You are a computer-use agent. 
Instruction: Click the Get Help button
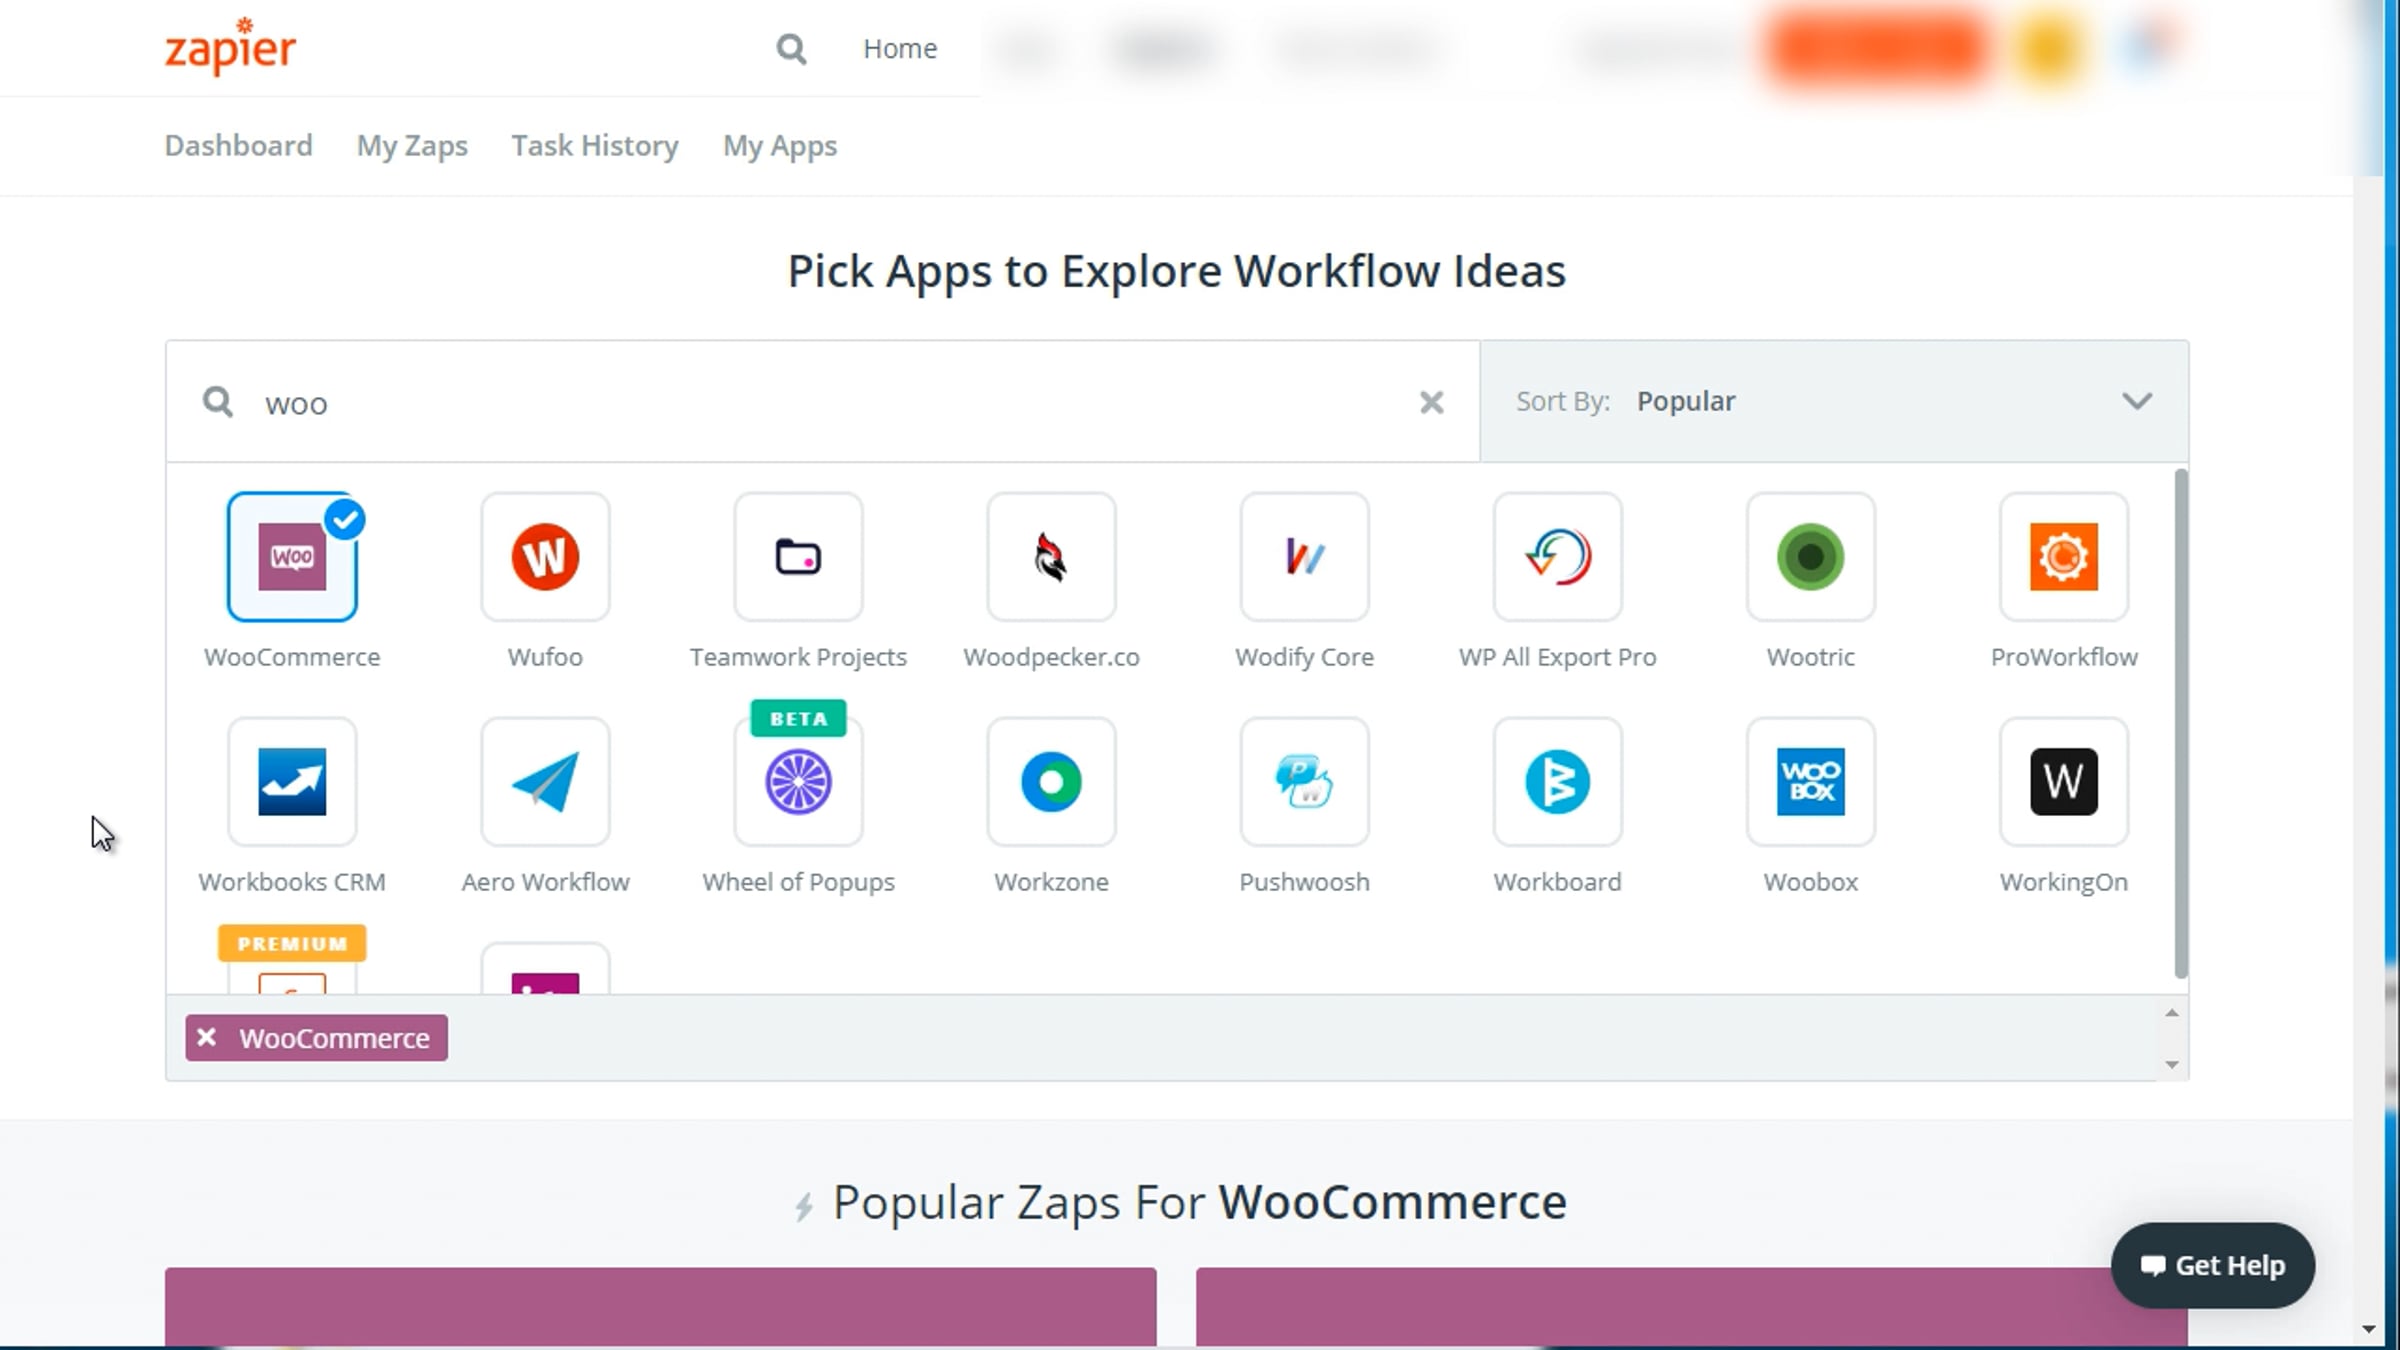(2212, 1265)
